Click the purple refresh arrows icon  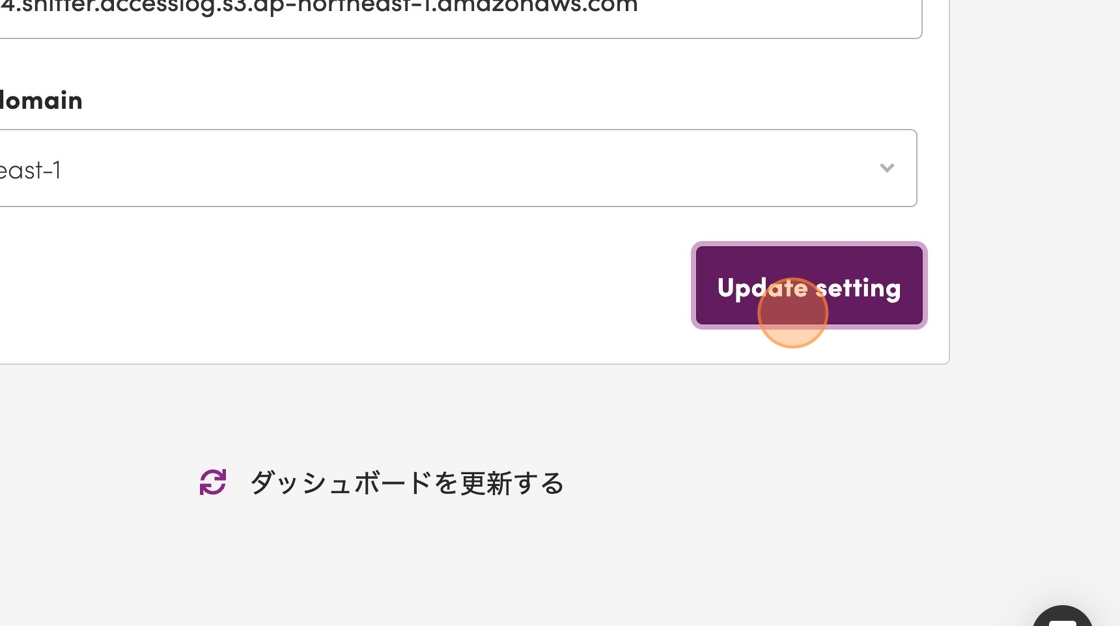tap(213, 482)
